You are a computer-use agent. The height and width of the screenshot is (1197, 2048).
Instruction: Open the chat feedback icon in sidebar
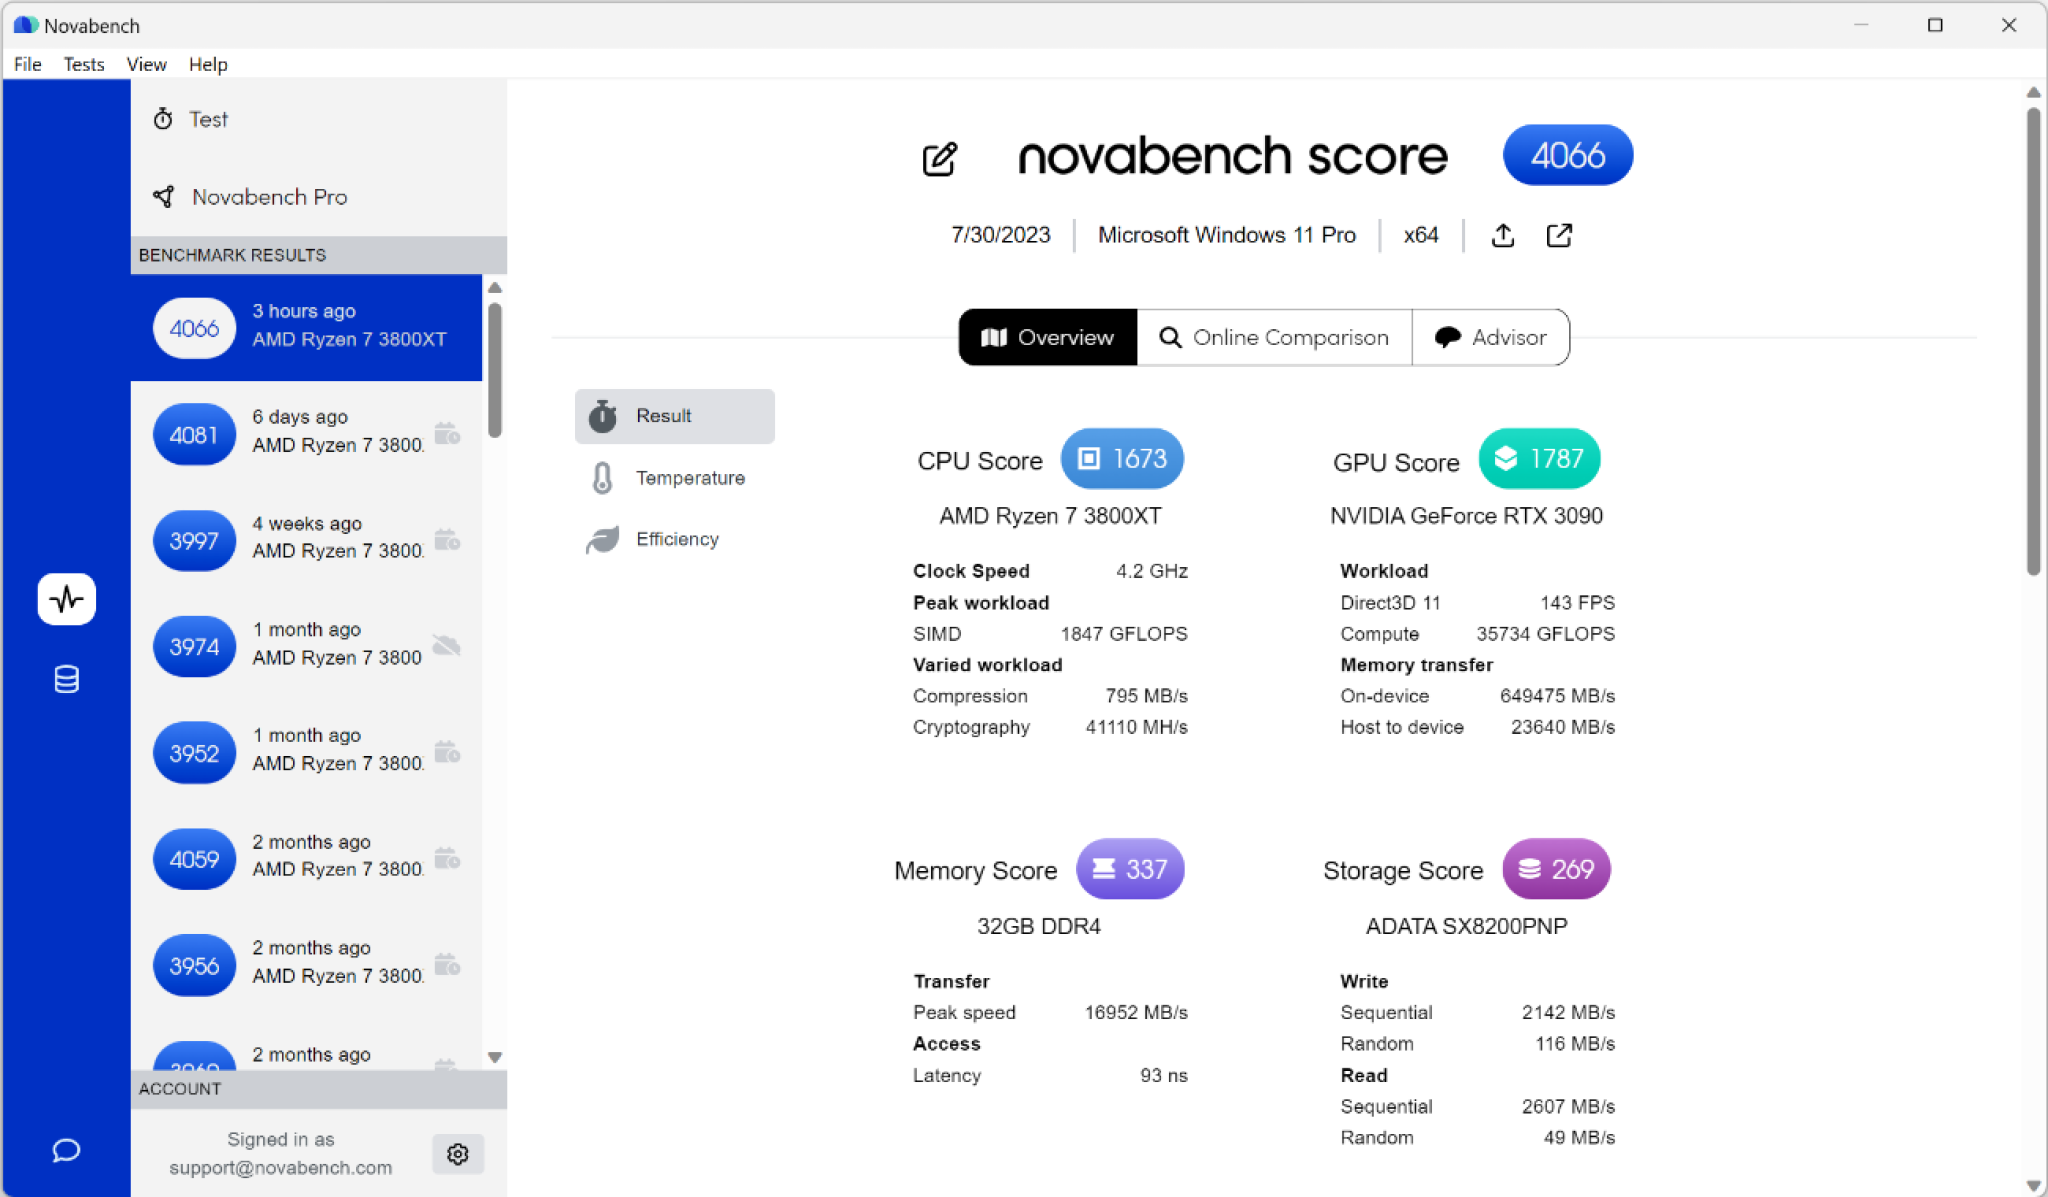coord(66,1150)
